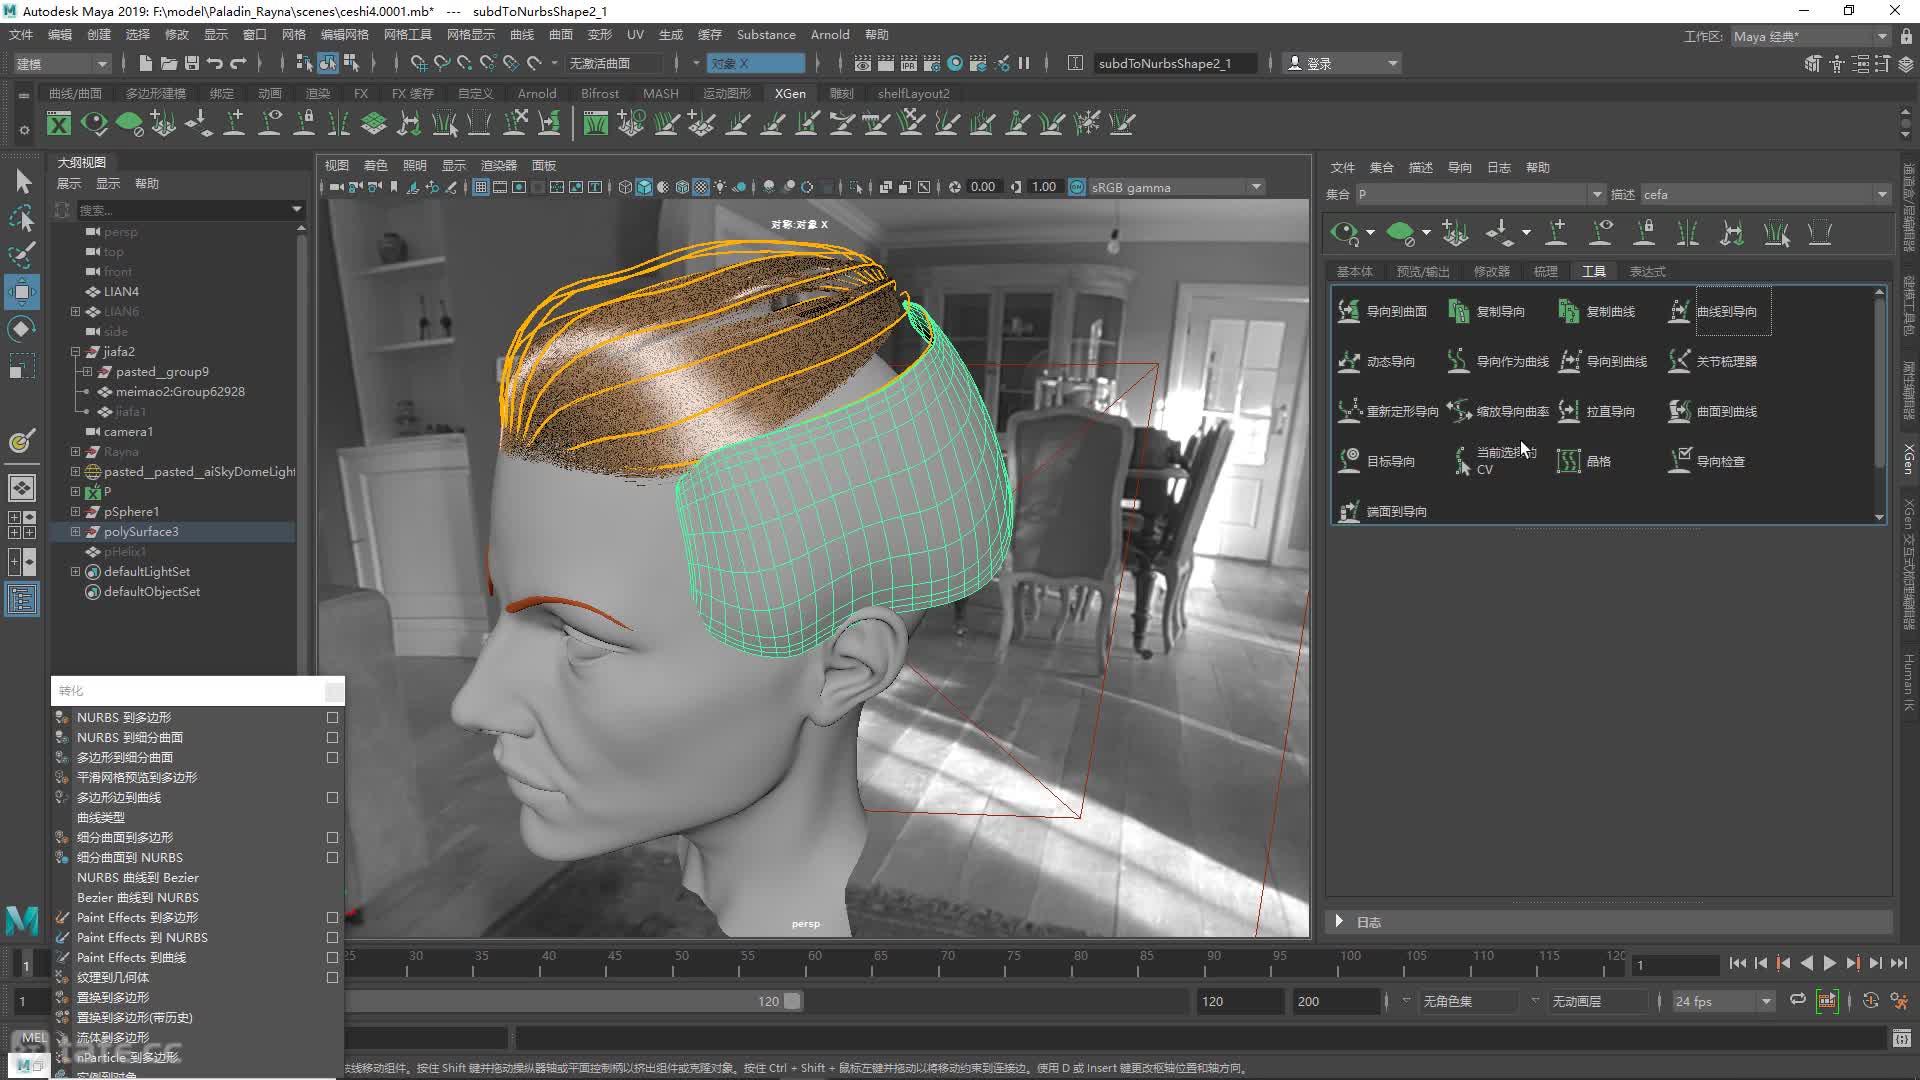The width and height of the screenshot is (1920, 1080).
Task: Click the 缩放导向曲率 tool
Action: tap(1498, 411)
